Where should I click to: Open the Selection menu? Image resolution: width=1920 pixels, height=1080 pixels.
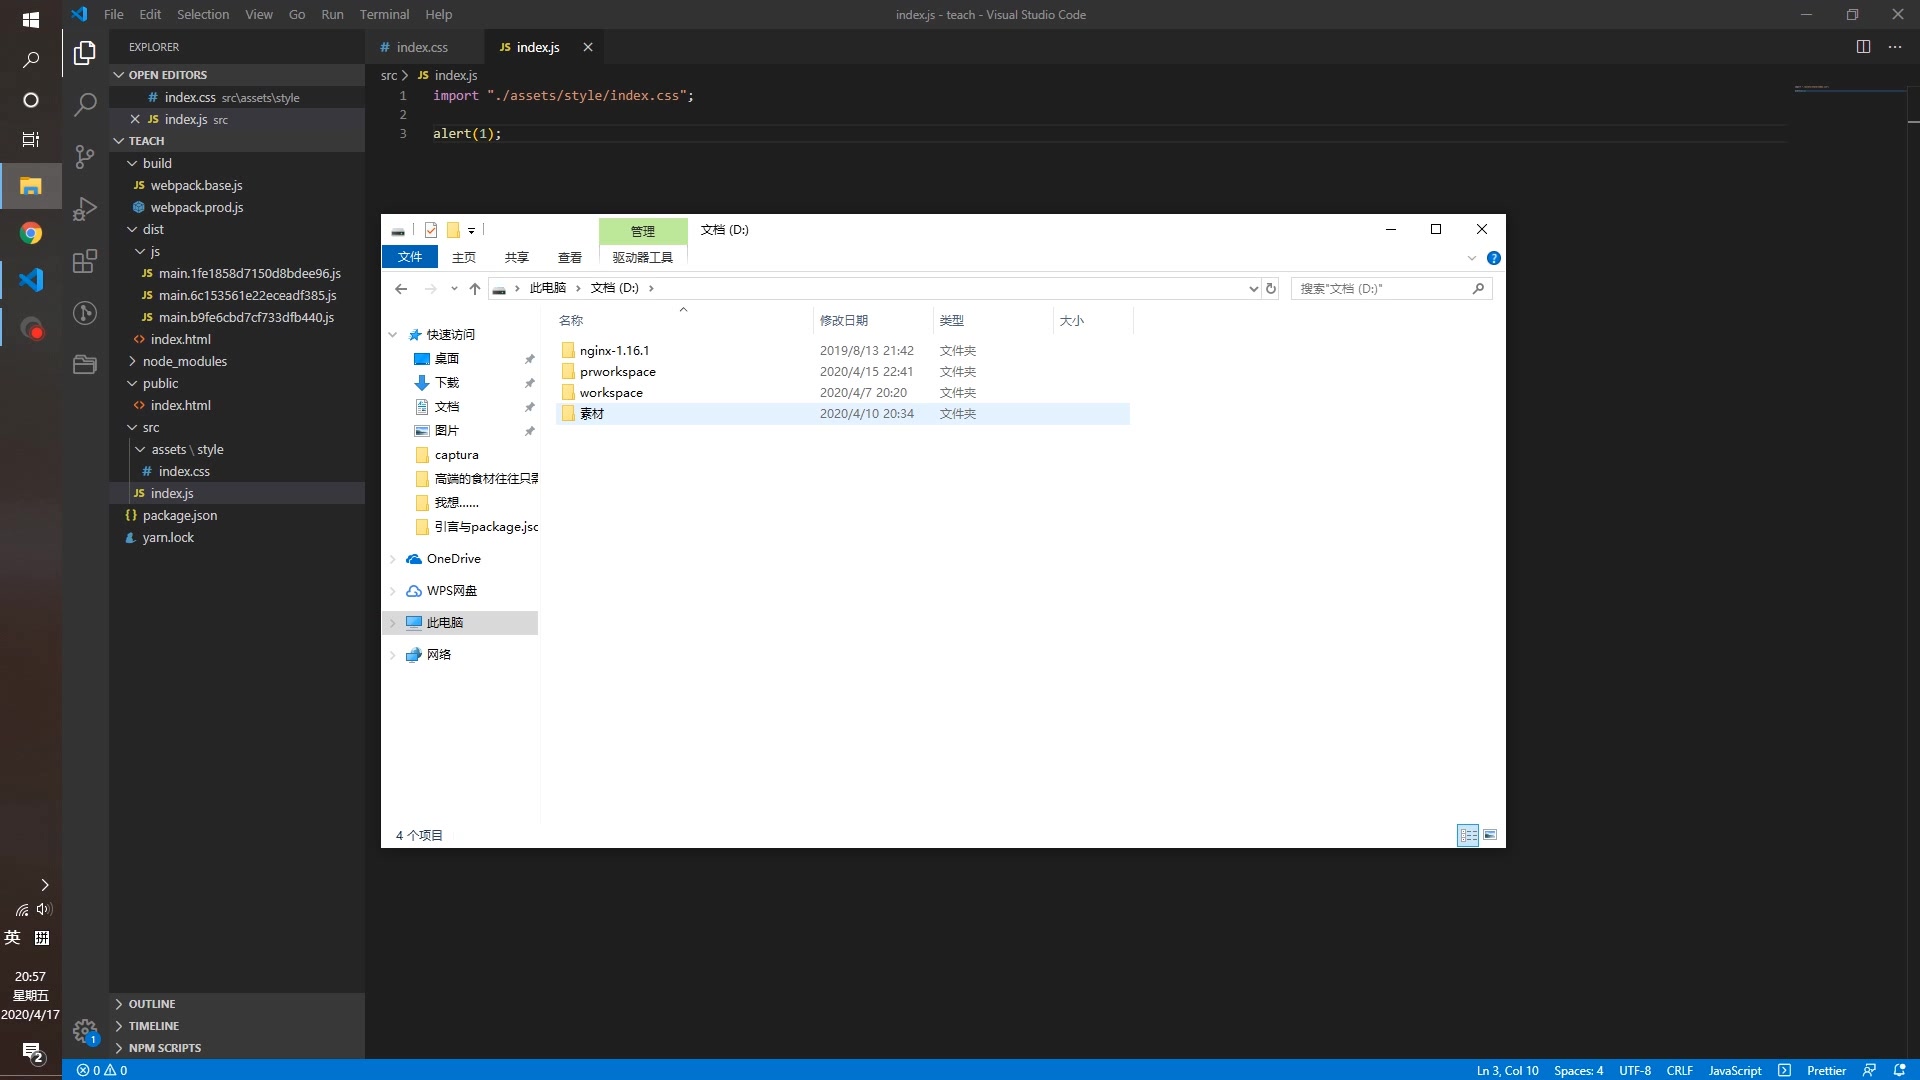[x=203, y=14]
